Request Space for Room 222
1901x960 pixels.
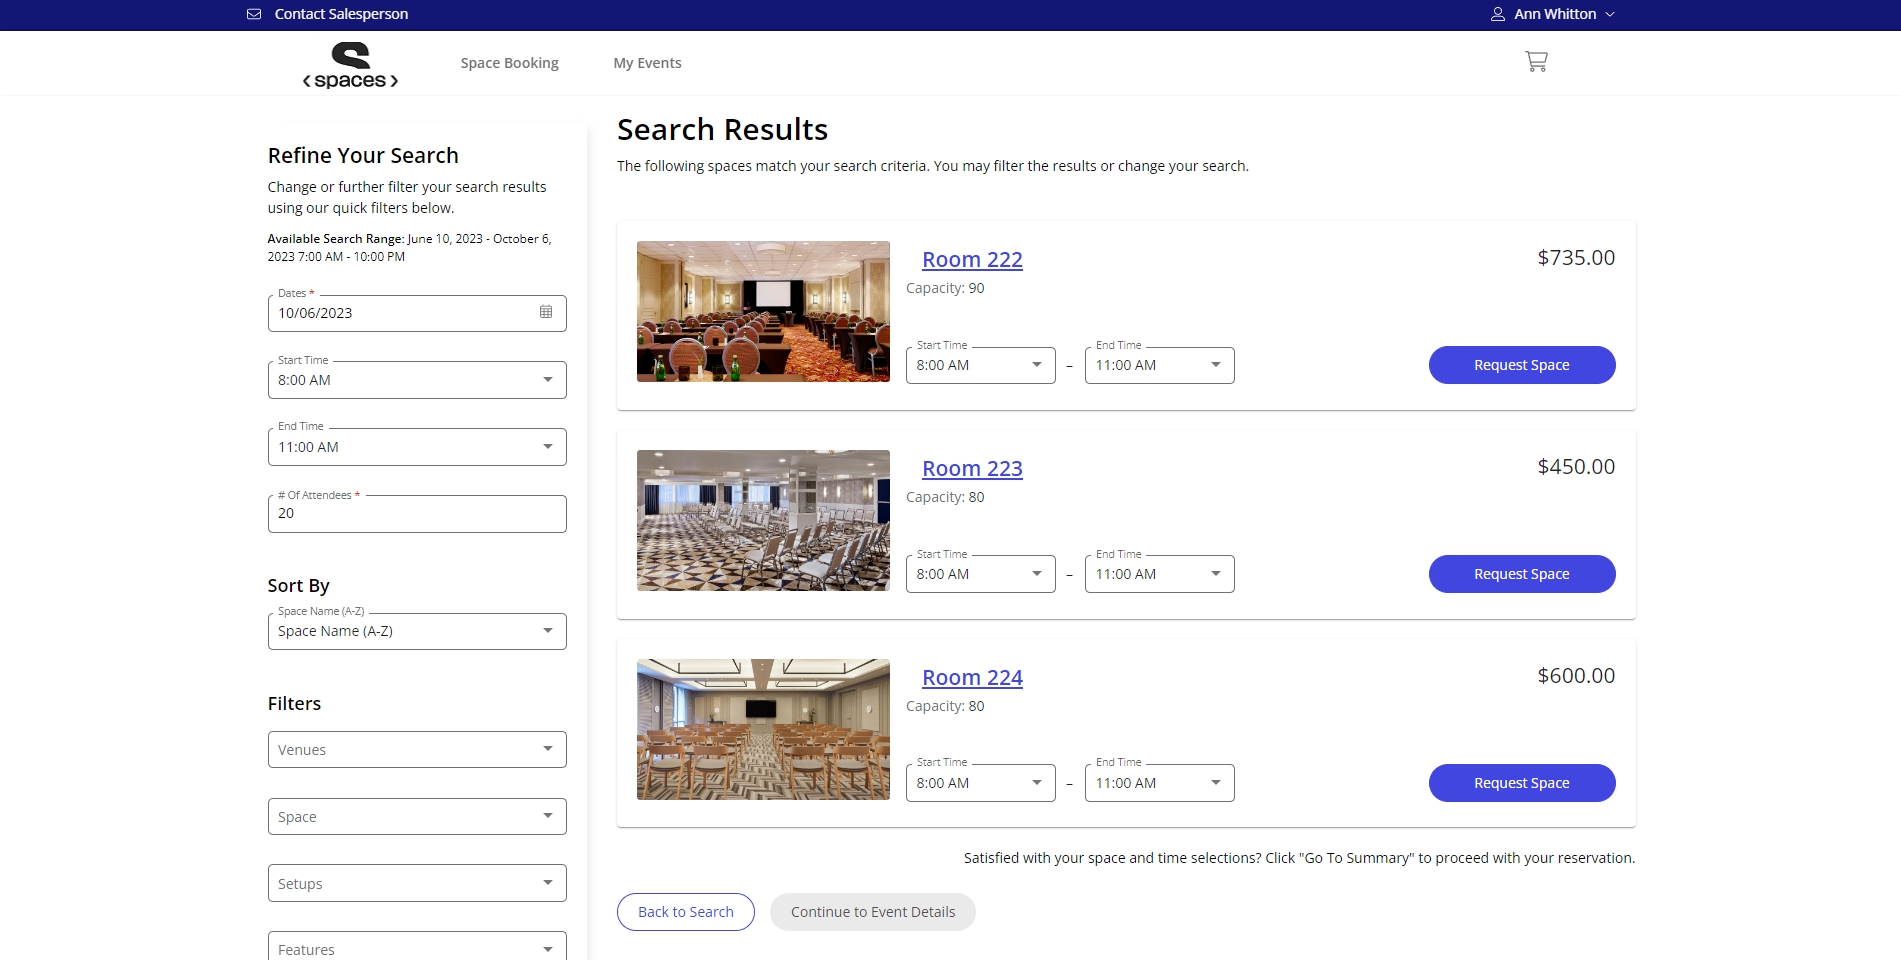click(1521, 364)
